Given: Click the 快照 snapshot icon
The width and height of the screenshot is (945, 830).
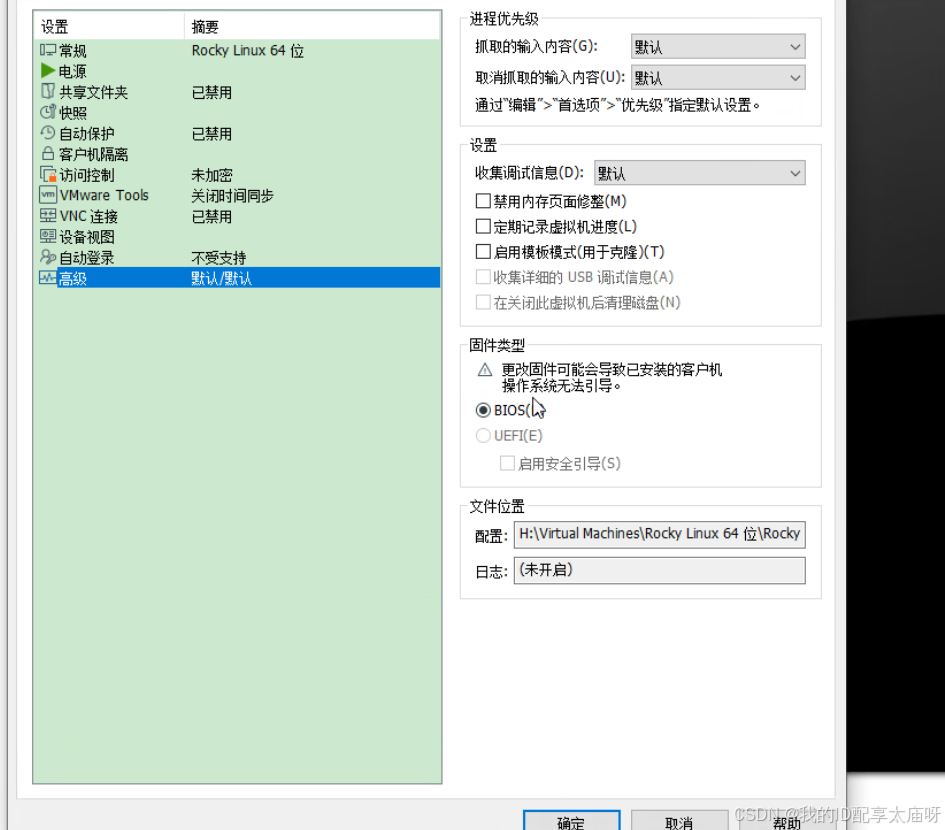Looking at the screenshot, I should coord(48,112).
